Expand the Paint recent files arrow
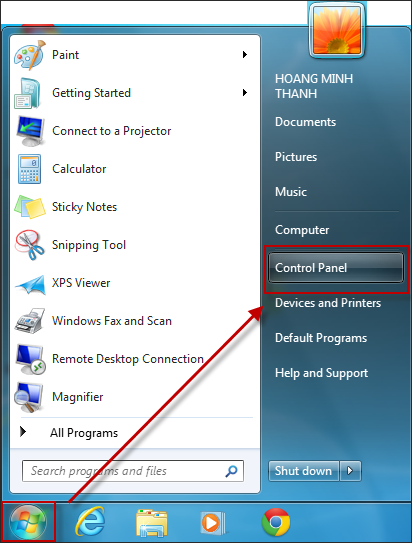The height and width of the screenshot is (543, 412). tap(245, 55)
